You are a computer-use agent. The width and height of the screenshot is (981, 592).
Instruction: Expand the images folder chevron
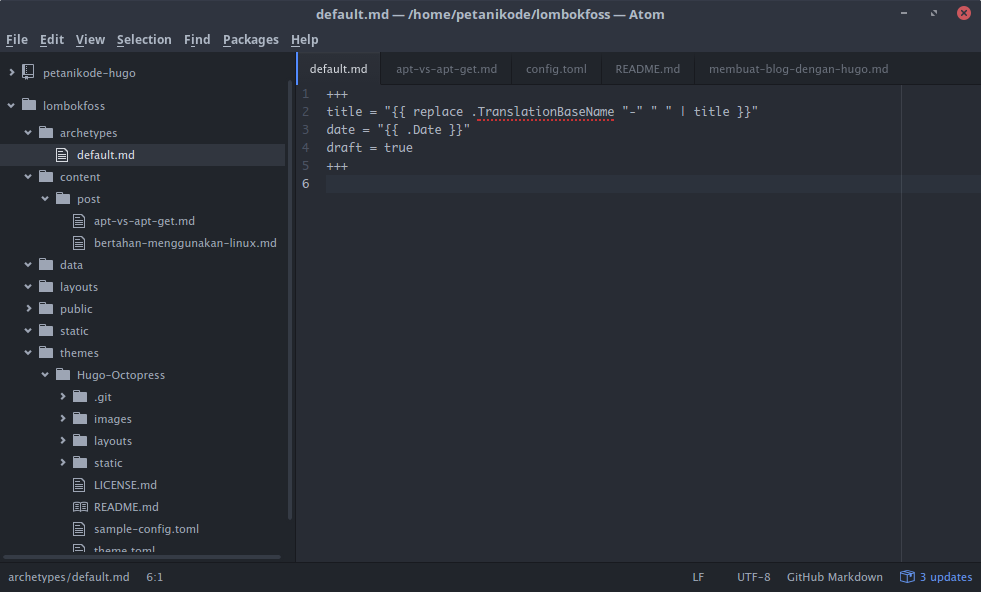[x=63, y=419]
